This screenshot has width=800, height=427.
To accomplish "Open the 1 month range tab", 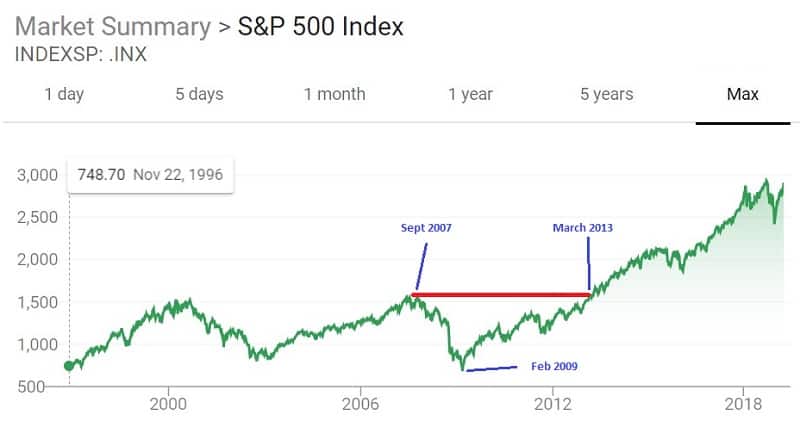I will (x=334, y=95).
